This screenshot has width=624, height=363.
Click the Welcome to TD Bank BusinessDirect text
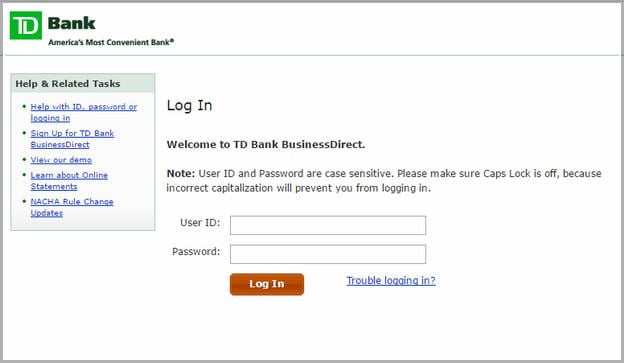point(266,144)
